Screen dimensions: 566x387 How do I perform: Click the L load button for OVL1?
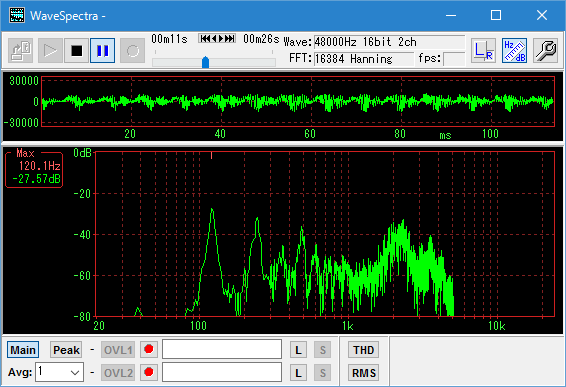pyautogui.click(x=299, y=350)
